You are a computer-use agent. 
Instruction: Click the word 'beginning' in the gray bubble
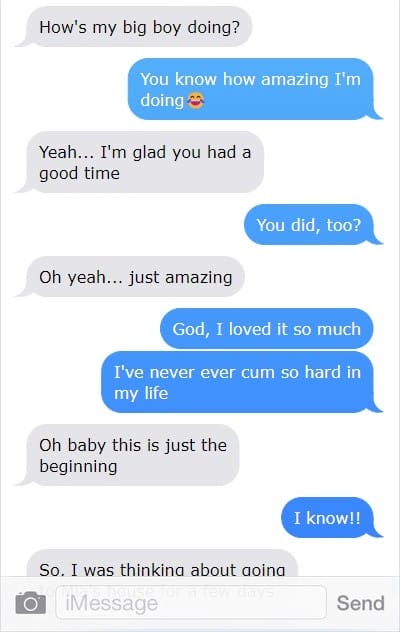click(78, 467)
